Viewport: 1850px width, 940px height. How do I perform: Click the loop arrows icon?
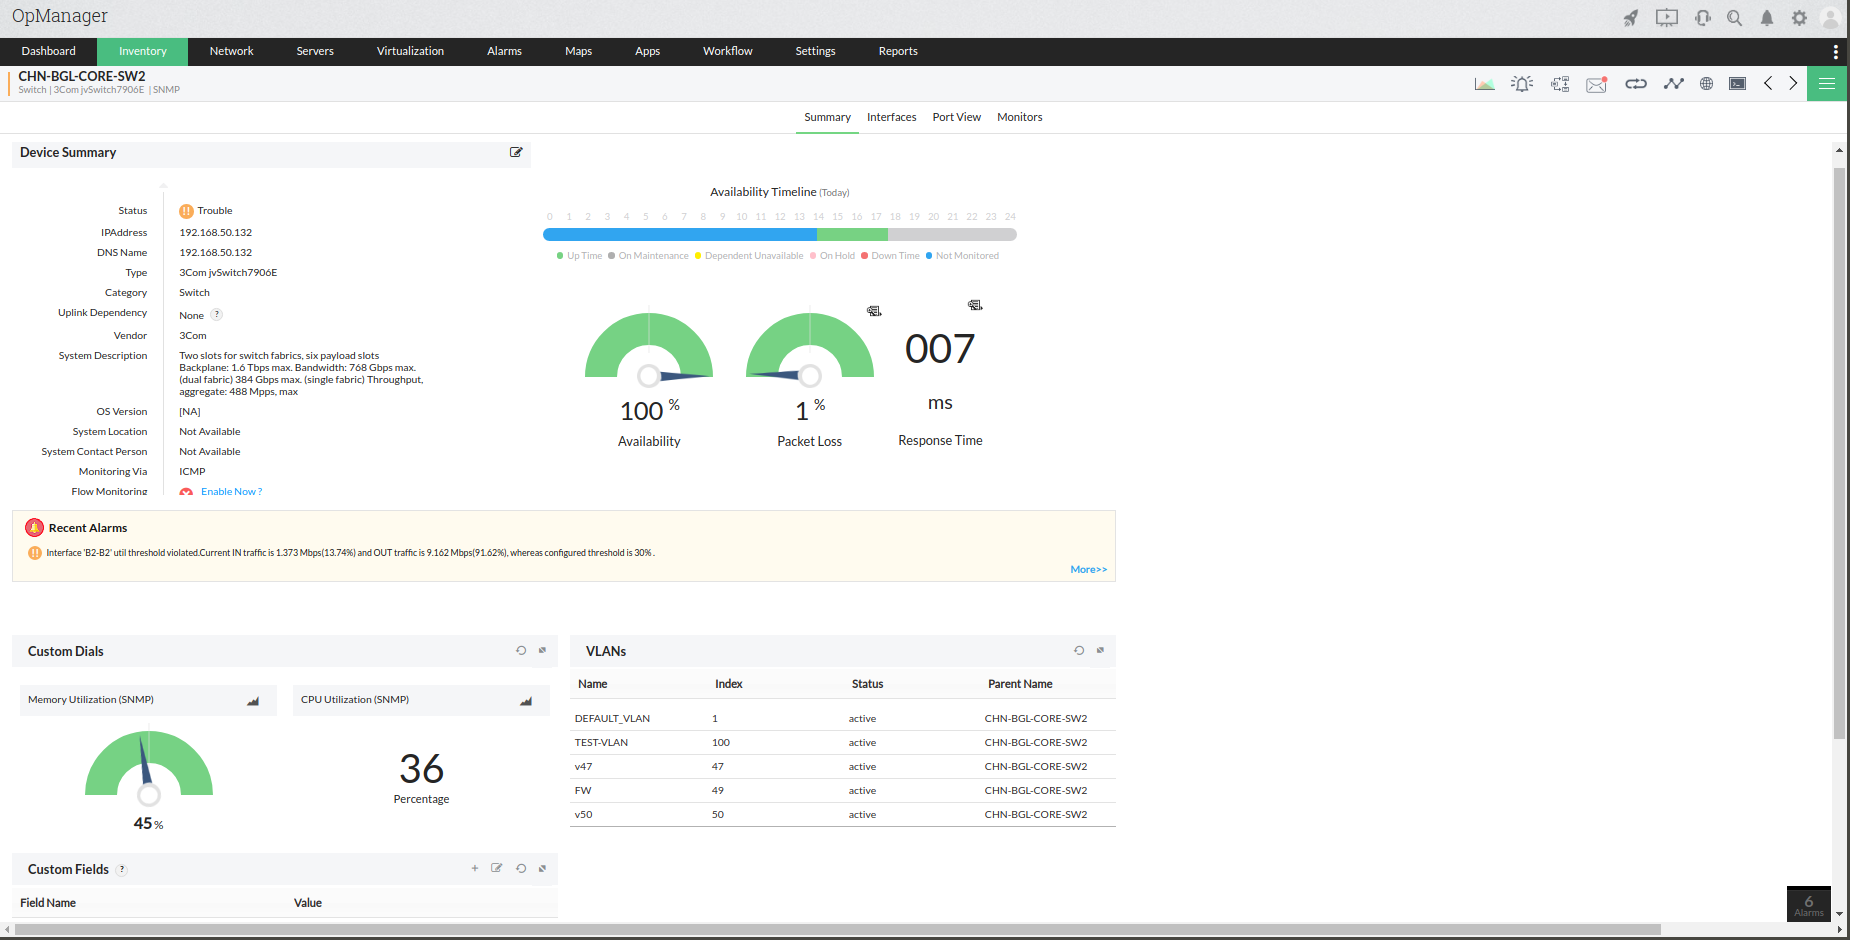[x=1636, y=84]
